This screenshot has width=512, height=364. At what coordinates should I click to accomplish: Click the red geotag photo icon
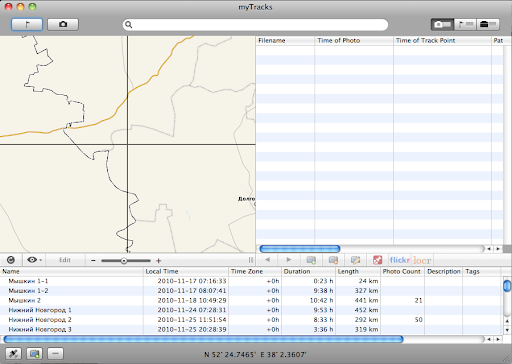[377, 260]
